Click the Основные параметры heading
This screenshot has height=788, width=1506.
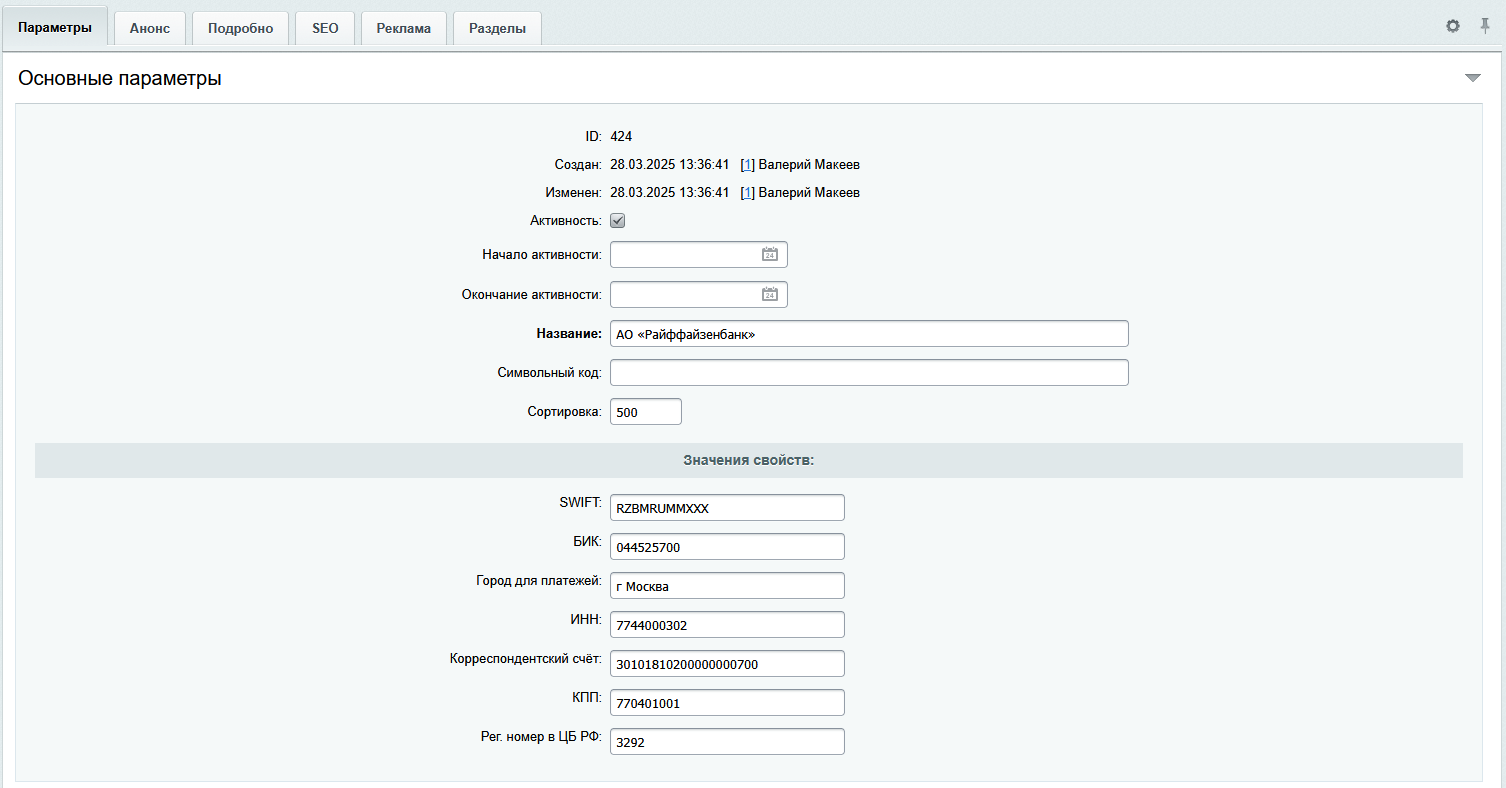(120, 78)
